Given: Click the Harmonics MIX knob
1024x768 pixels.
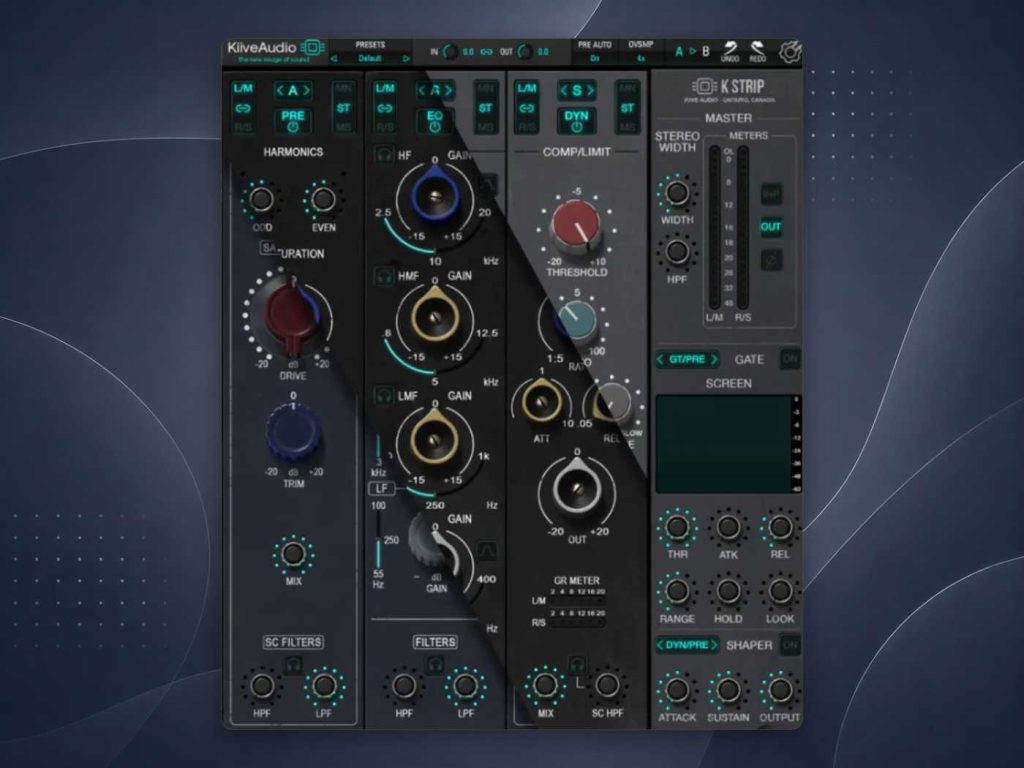Looking at the screenshot, I should coord(293,554).
